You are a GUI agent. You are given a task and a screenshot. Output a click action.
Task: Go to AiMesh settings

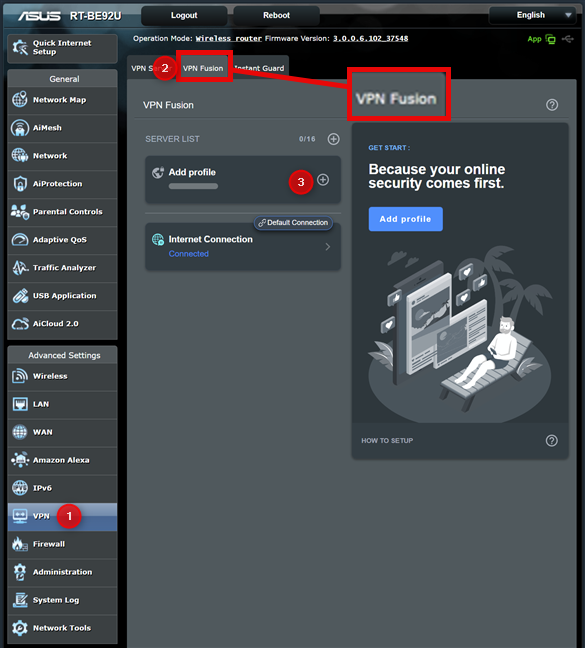pyautogui.click(x=62, y=128)
